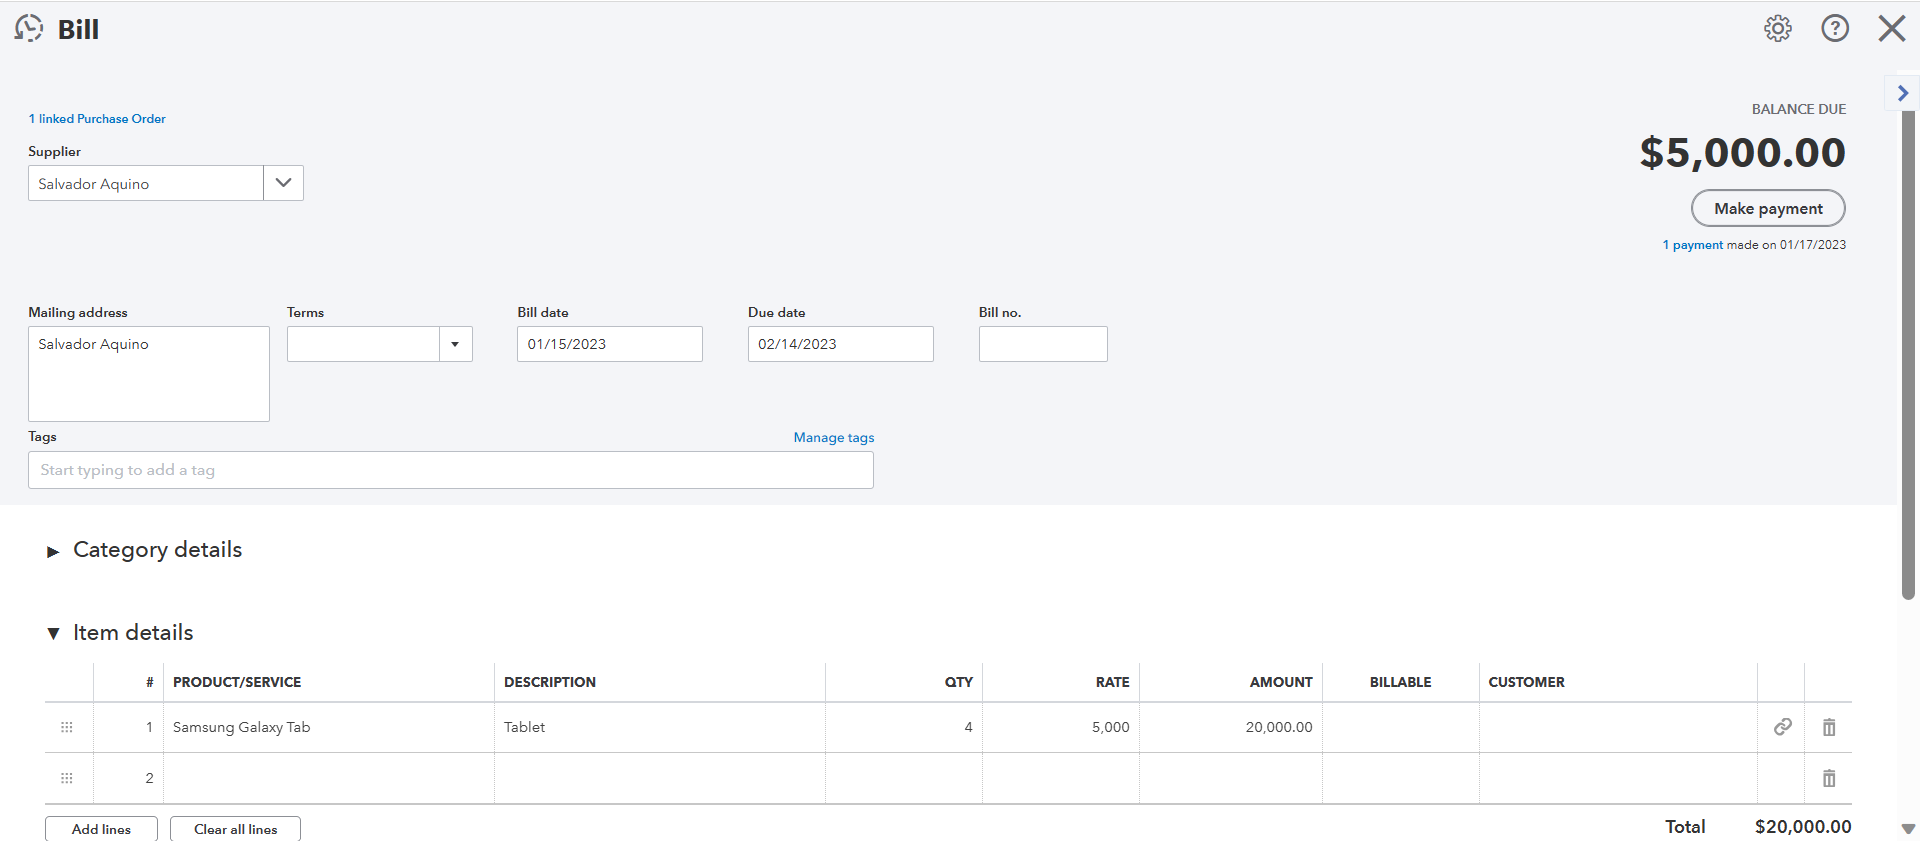This screenshot has width=1920, height=841.
Task: Delete line 1 with trash icon
Action: [x=1828, y=727]
